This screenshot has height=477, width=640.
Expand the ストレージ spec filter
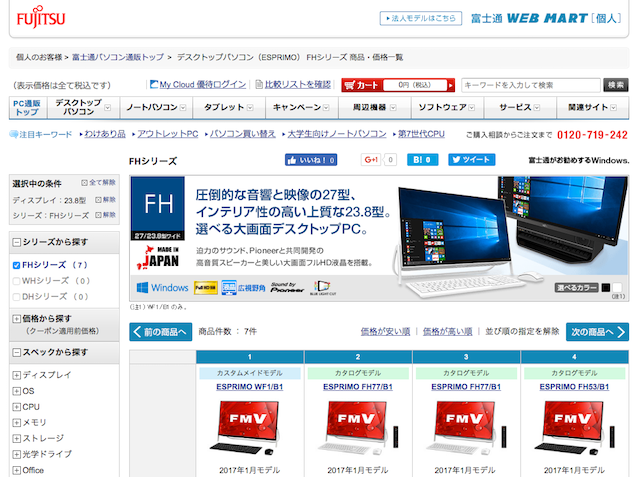click(16, 439)
